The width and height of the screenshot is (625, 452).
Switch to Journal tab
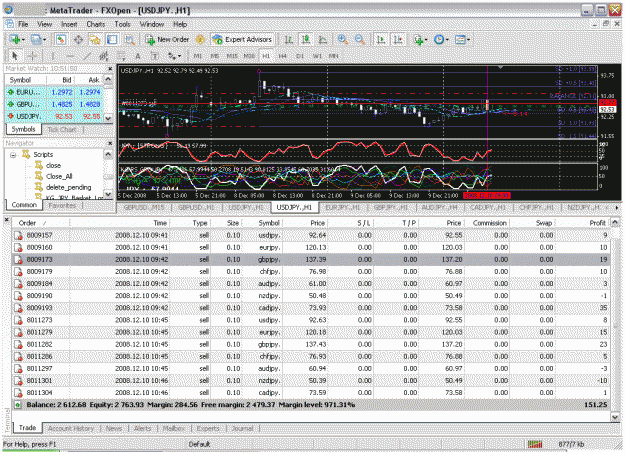[242, 428]
